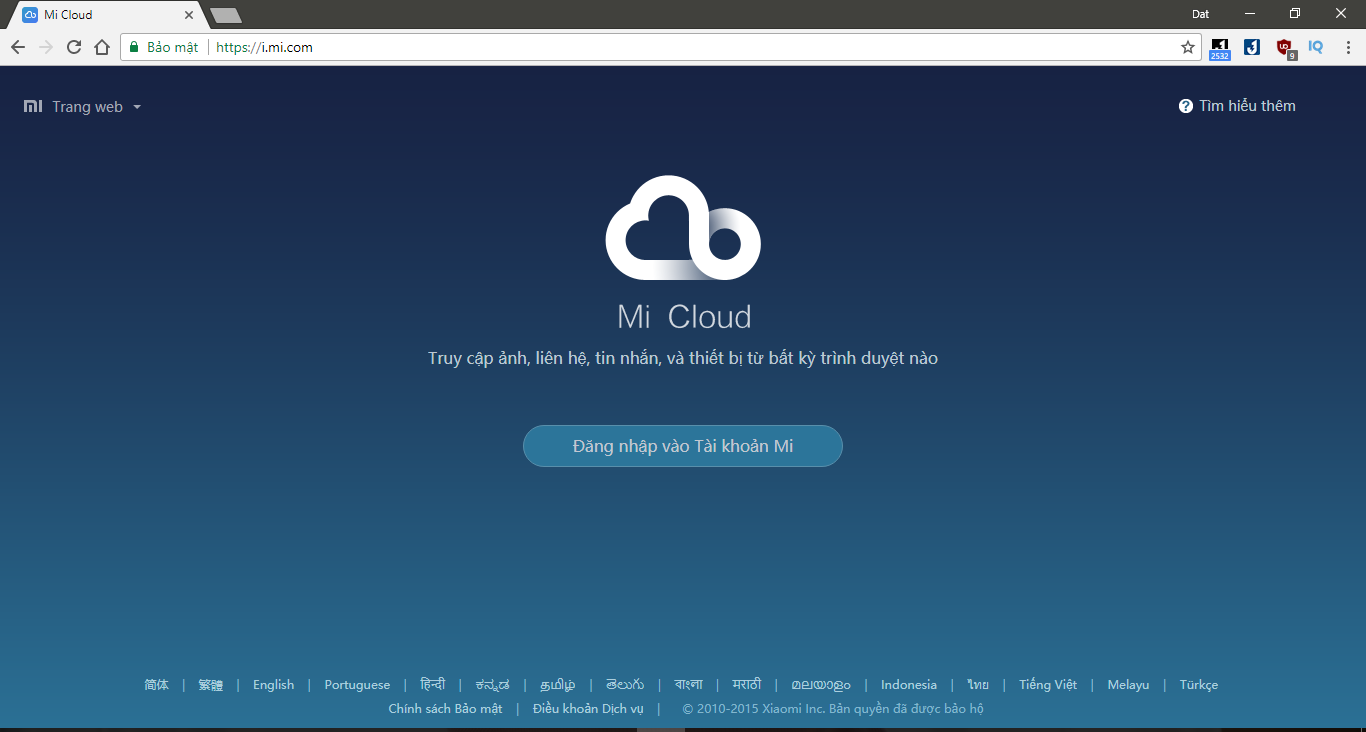Open a new browser tab
This screenshot has height=732, width=1366.
coord(226,15)
